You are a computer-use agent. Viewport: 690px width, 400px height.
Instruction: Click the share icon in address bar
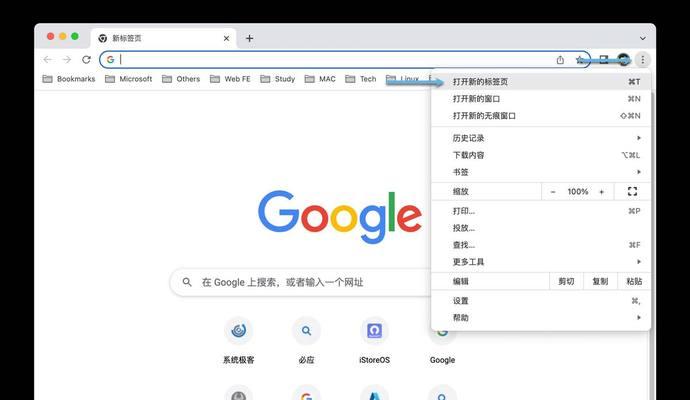coord(560,60)
